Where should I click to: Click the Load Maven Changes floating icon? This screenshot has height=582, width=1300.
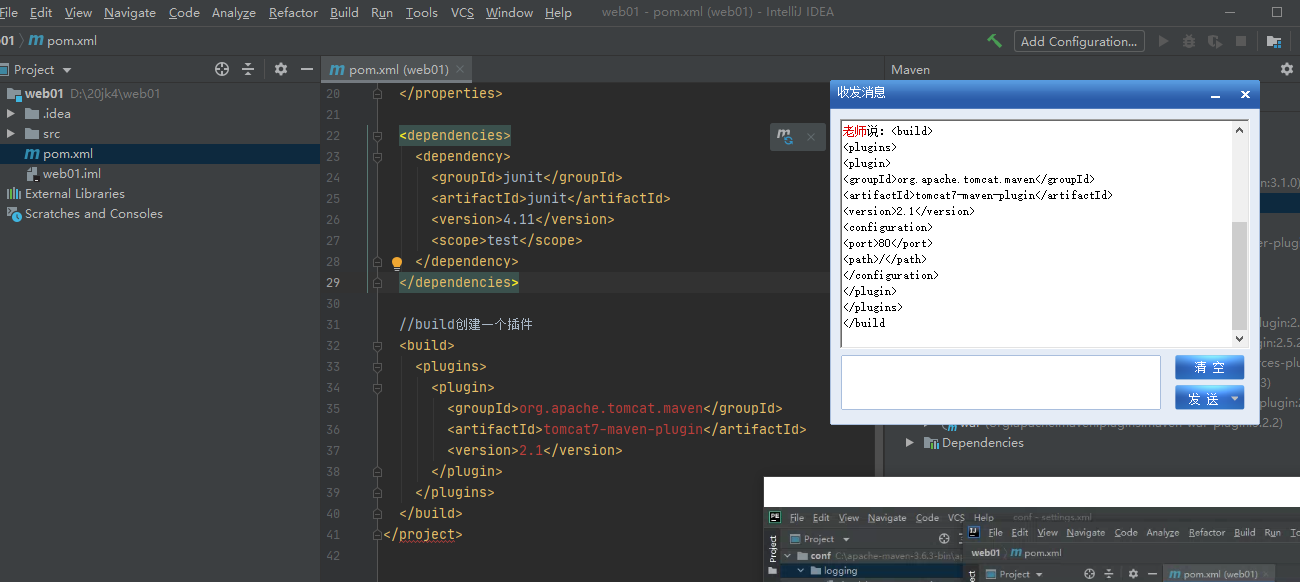point(786,137)
